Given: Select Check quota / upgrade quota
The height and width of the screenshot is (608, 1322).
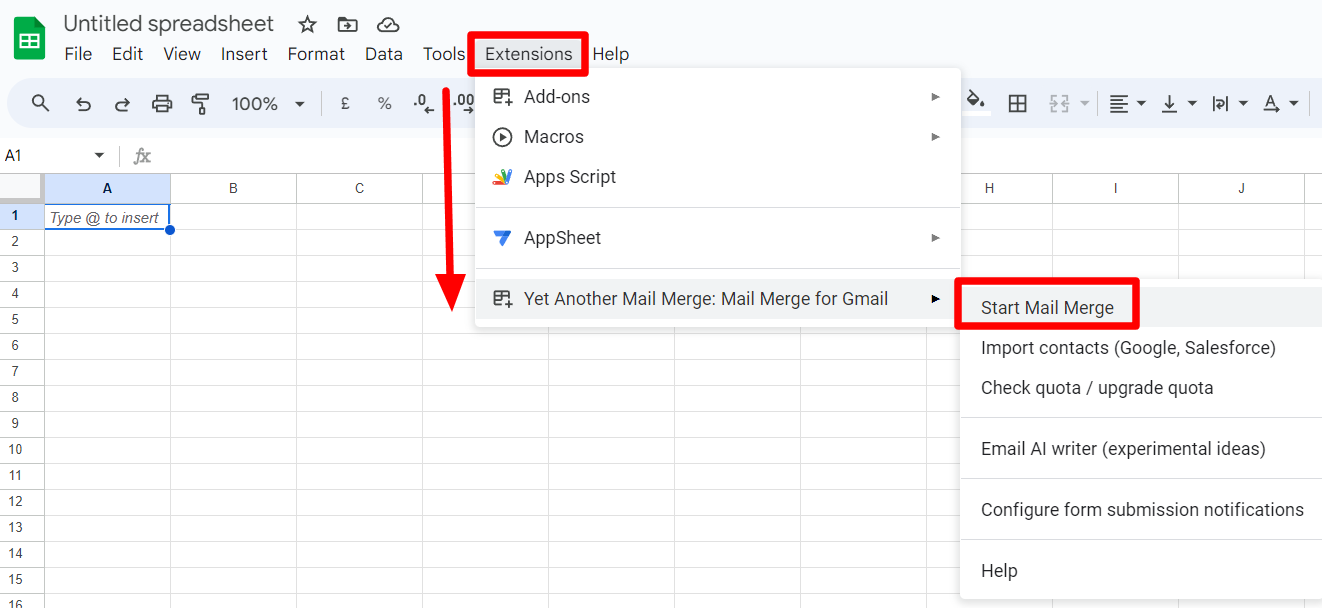Looking at the screenshot, I should [1141, 388].
